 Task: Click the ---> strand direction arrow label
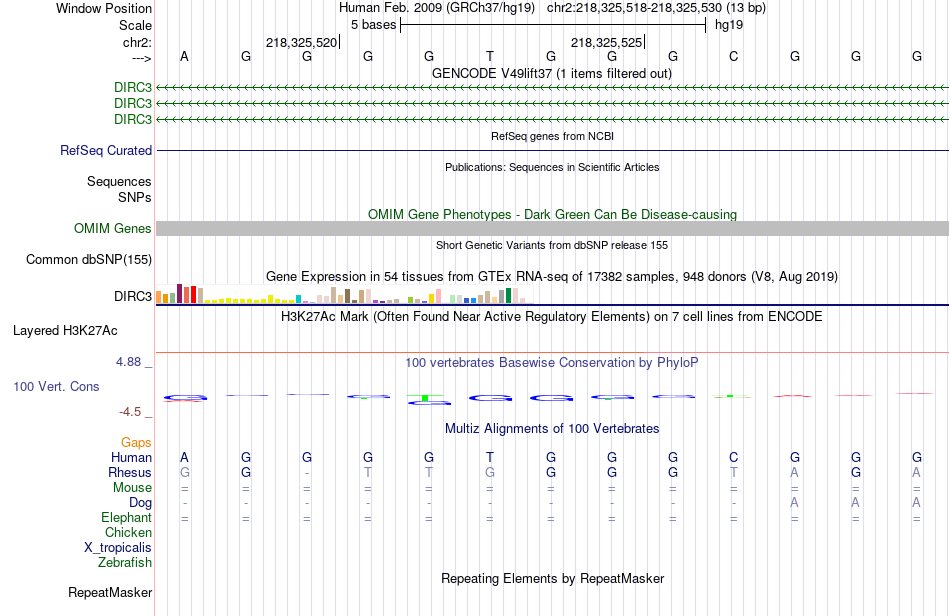pos(141,58)
